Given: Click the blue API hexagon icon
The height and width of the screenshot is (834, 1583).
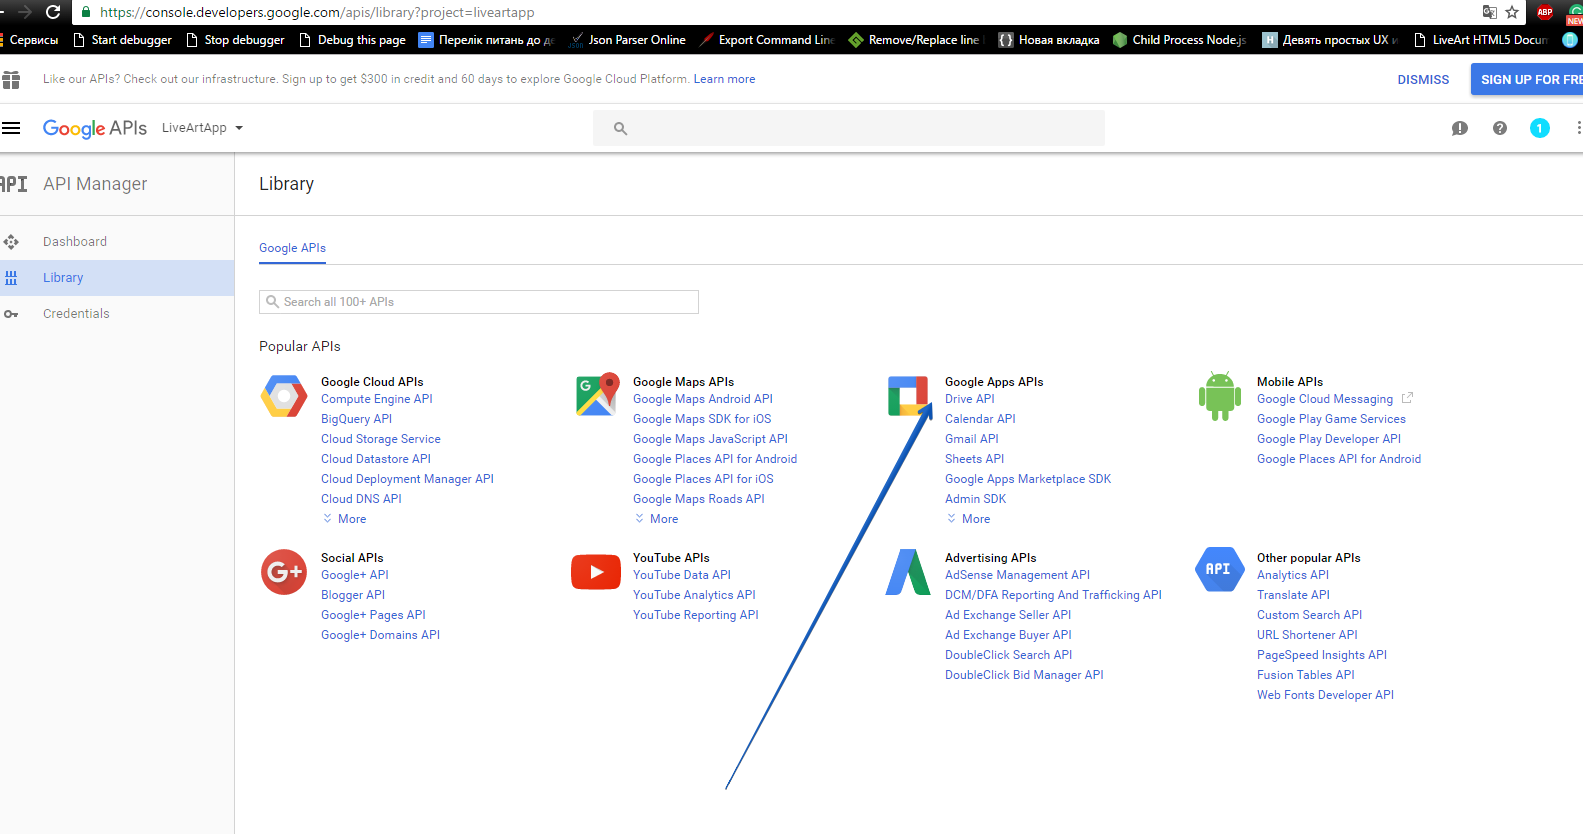Looking at the screenshot, I should click(x=1219, y=569).
